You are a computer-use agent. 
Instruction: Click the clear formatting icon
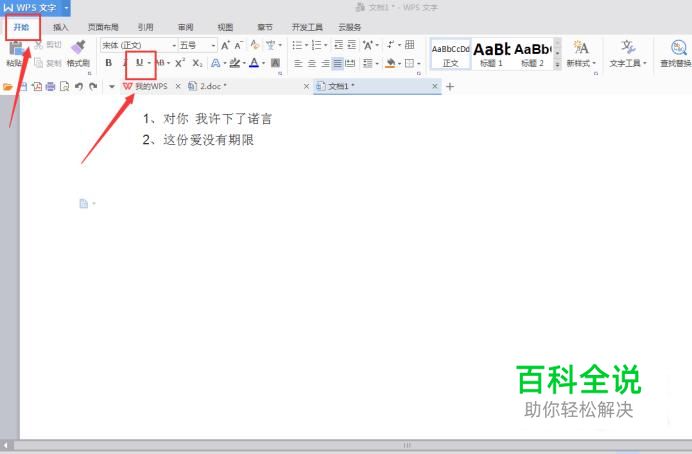tap(255, 45)
